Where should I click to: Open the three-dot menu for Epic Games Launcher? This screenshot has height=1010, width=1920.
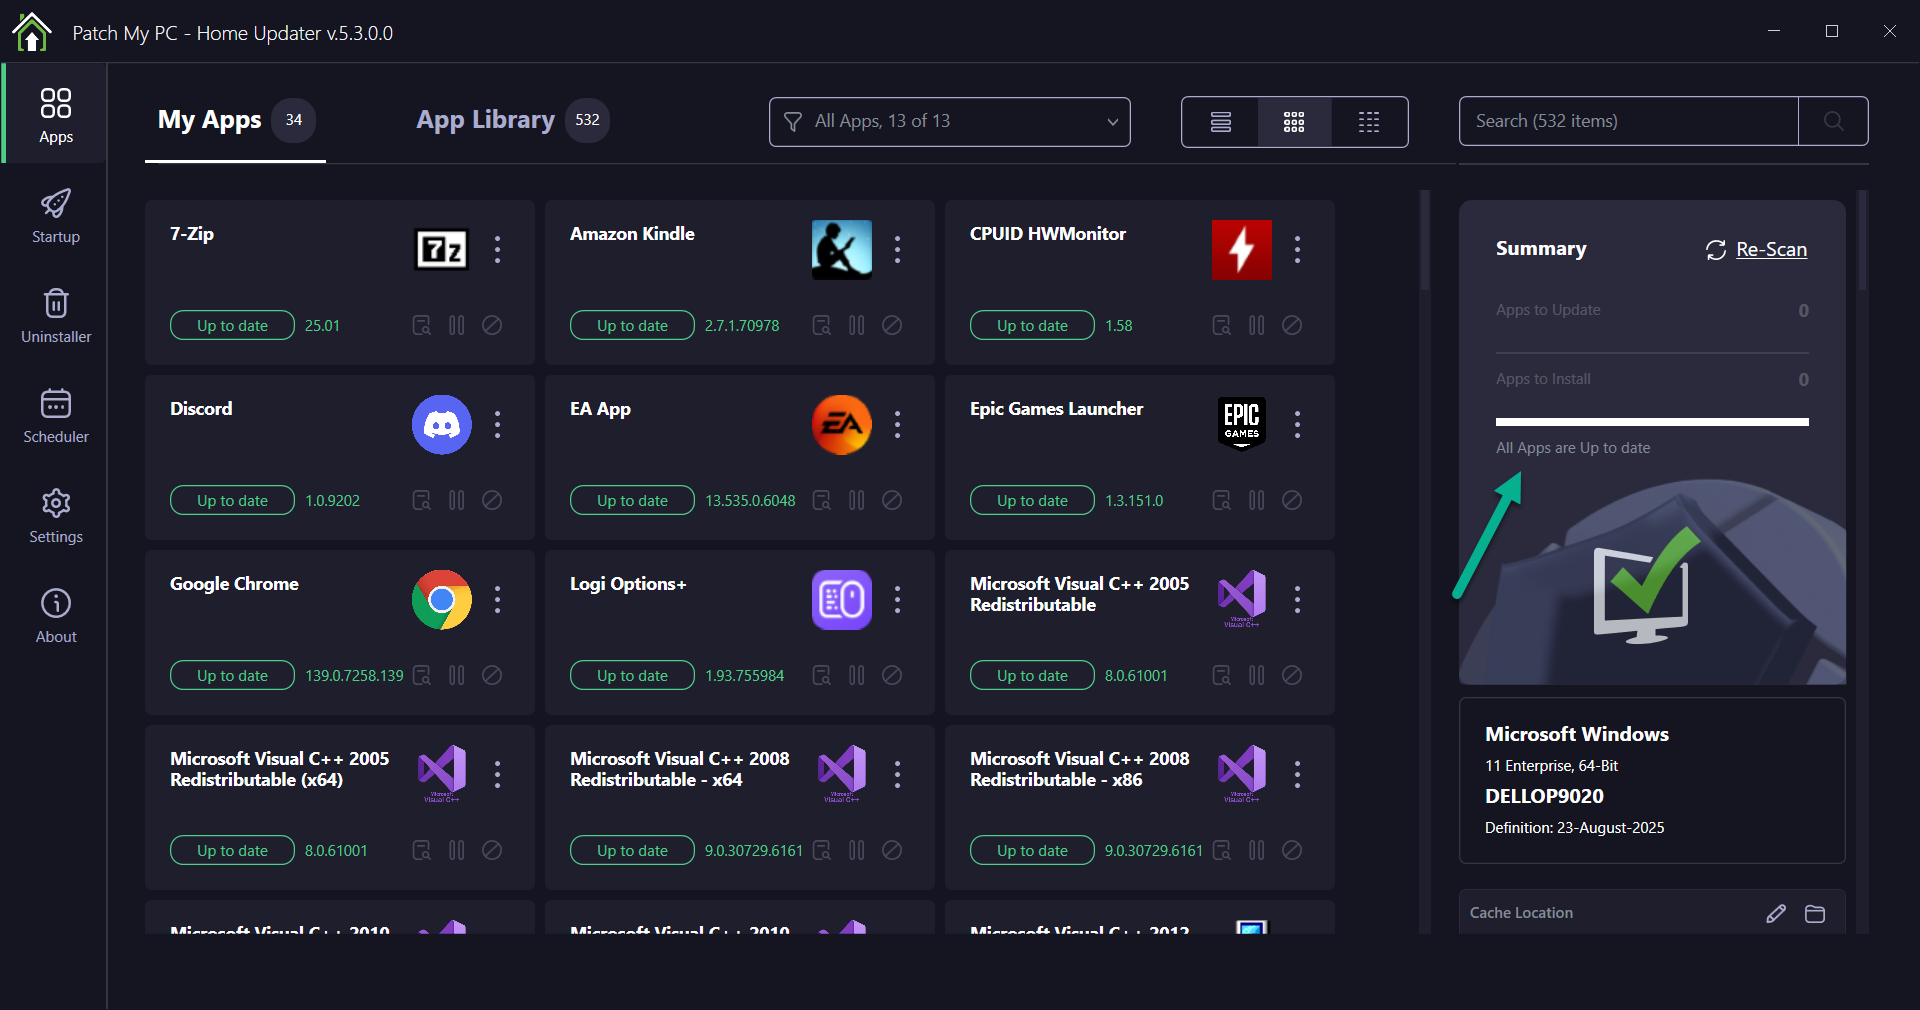(1297, 425)
